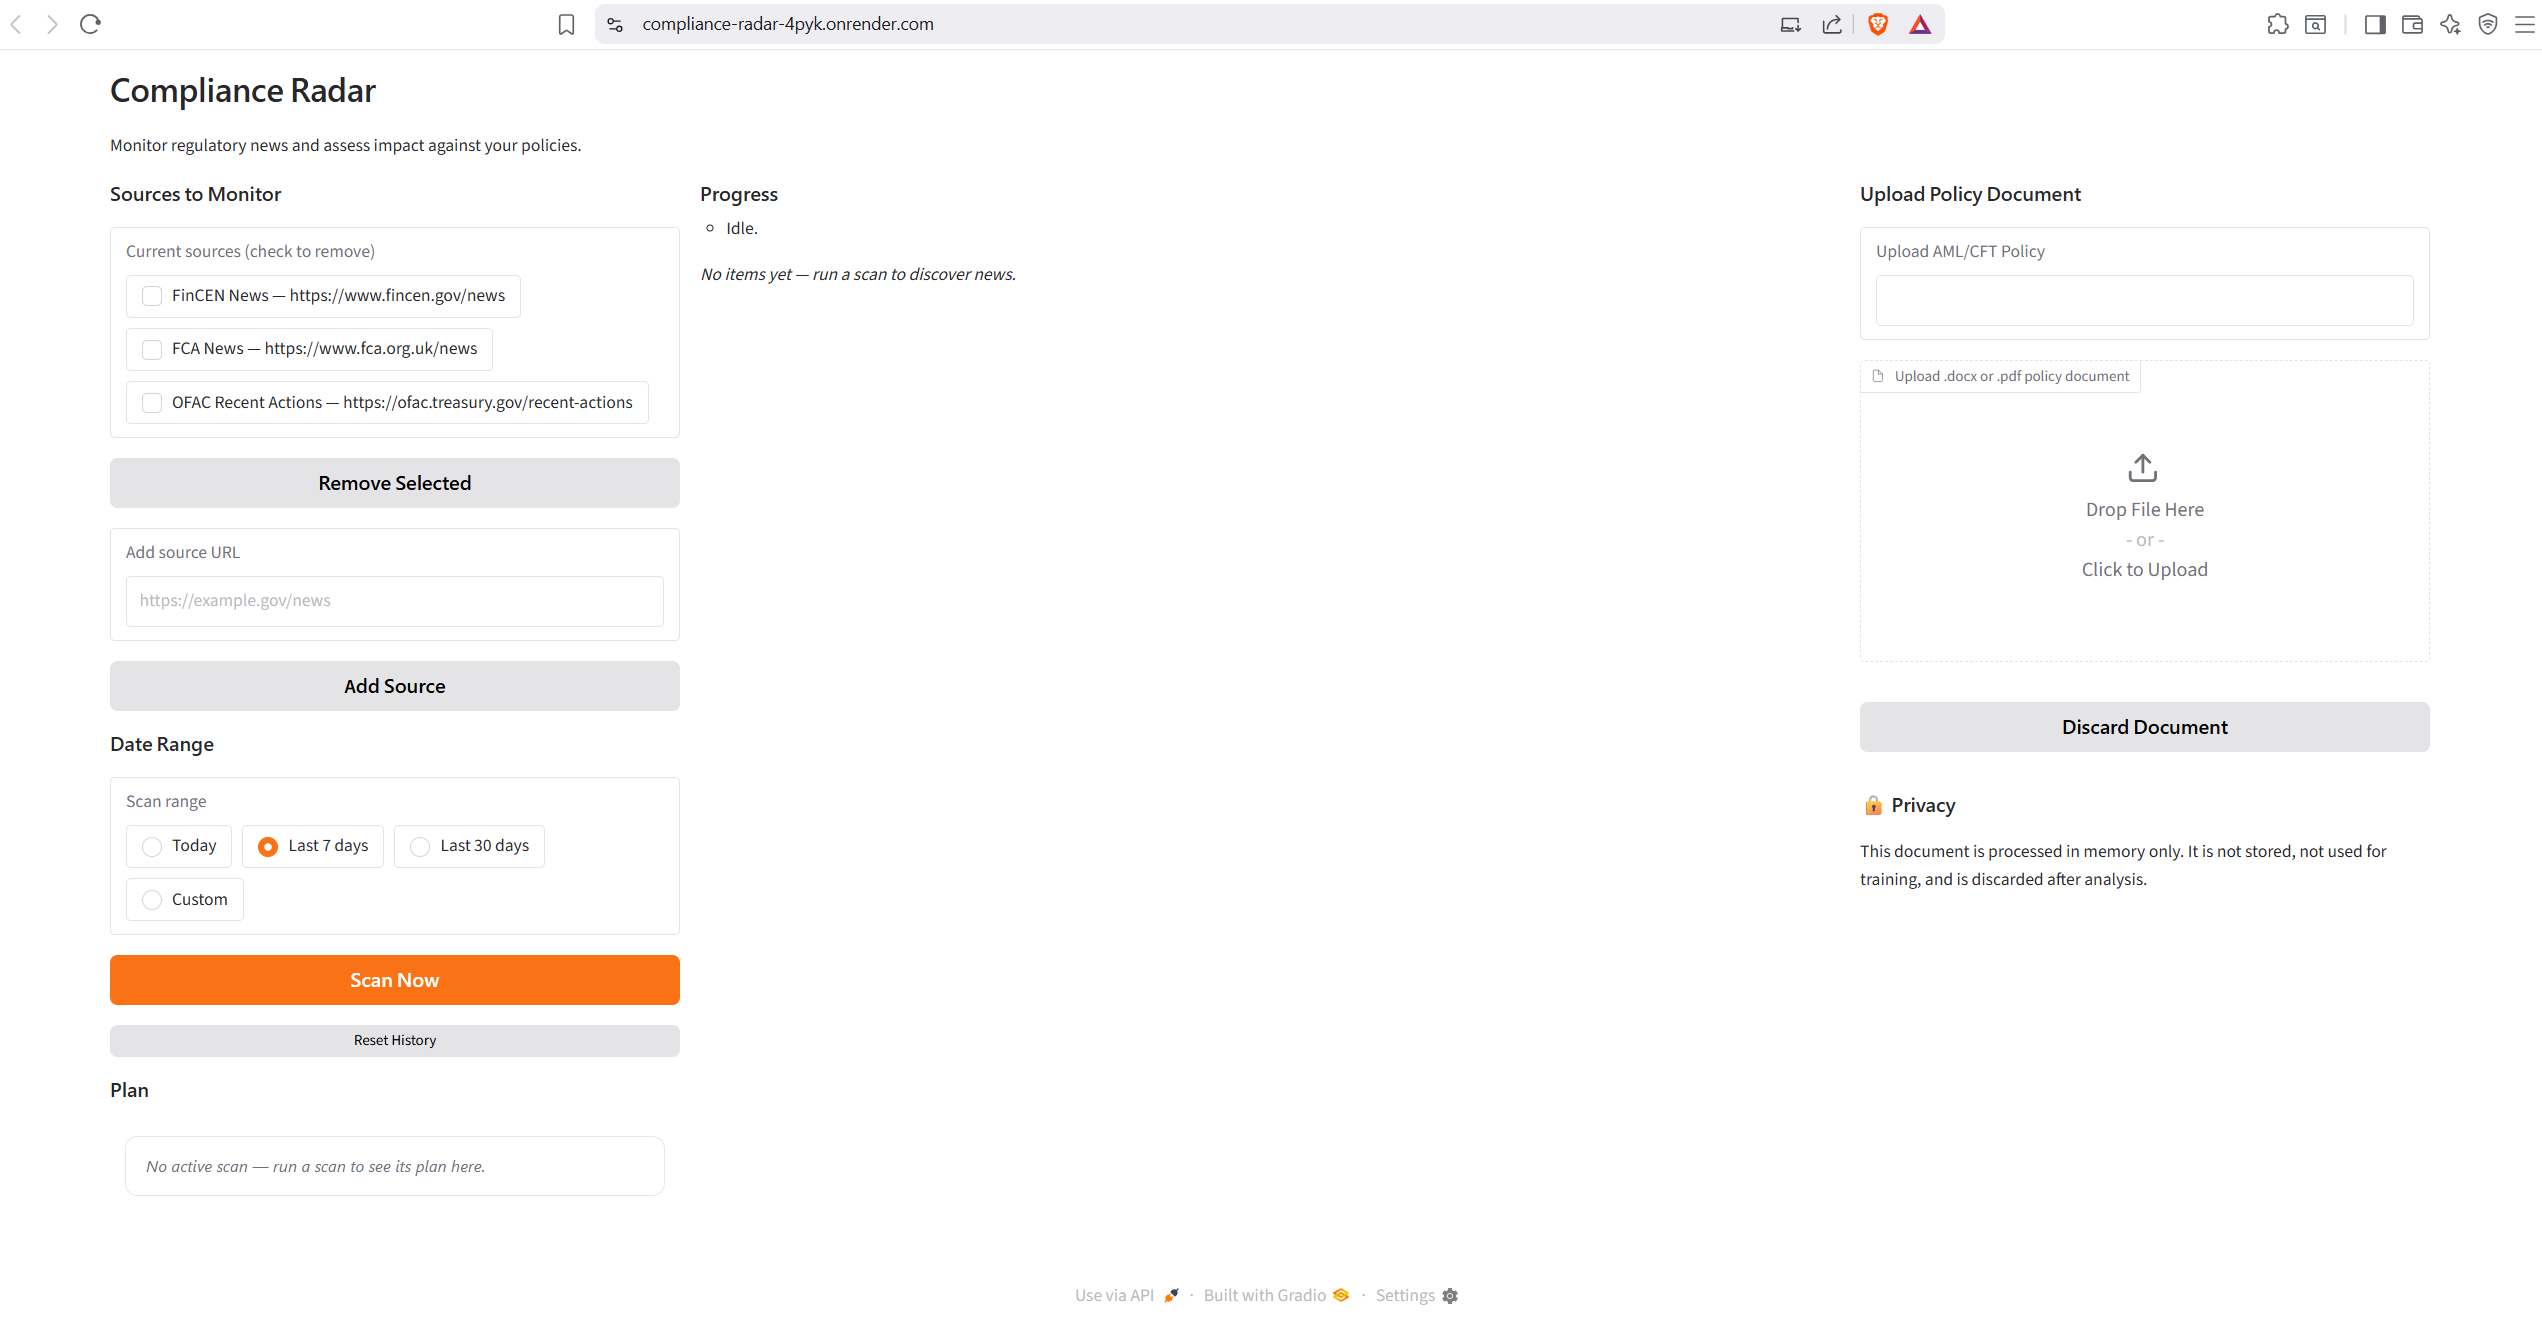Click the Upload AML/CFT Policy text box
Image resolution: width=2542 pixels, height=1322 pixels.
[x=2145, y=300]
